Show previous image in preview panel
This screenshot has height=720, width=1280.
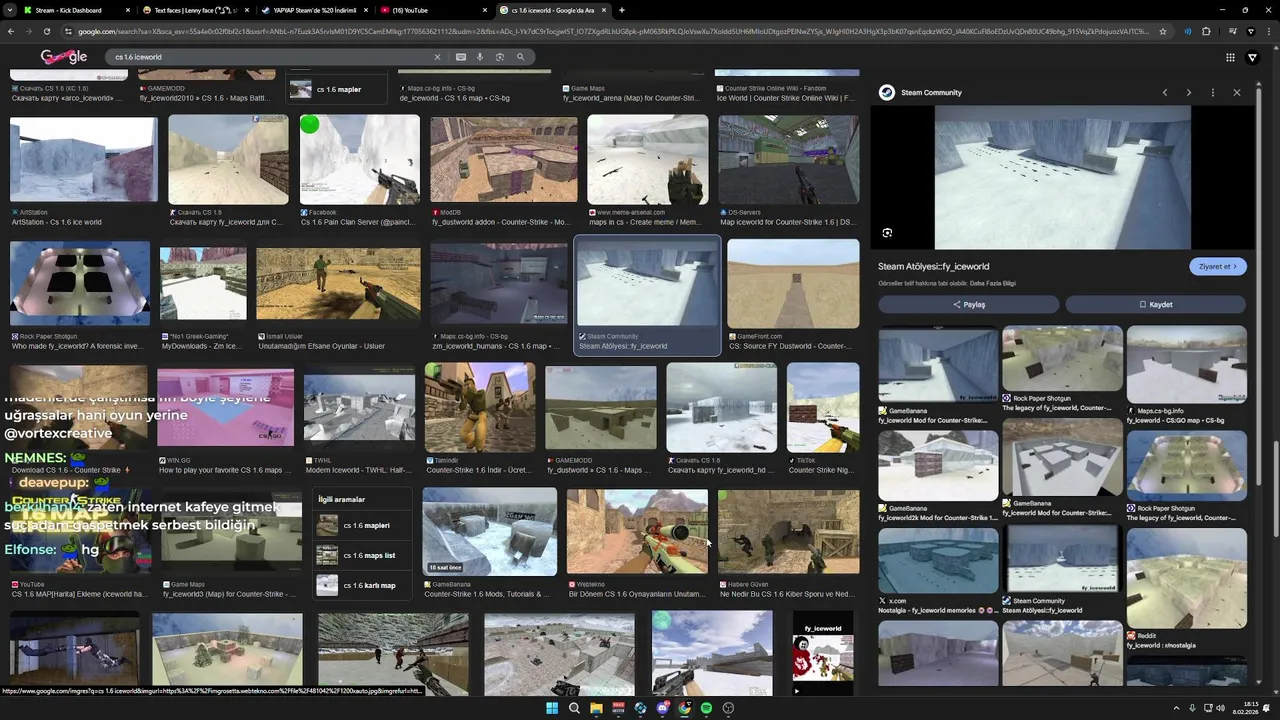click(1165, 92)
